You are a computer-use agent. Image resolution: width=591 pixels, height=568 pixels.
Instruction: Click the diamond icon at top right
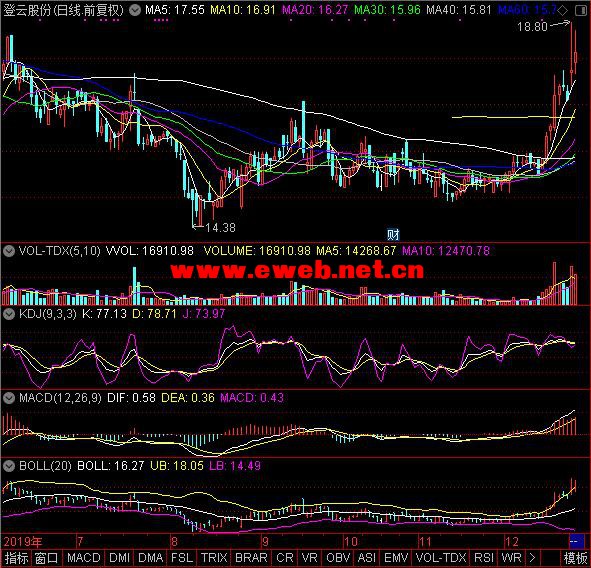click(563, 11)
